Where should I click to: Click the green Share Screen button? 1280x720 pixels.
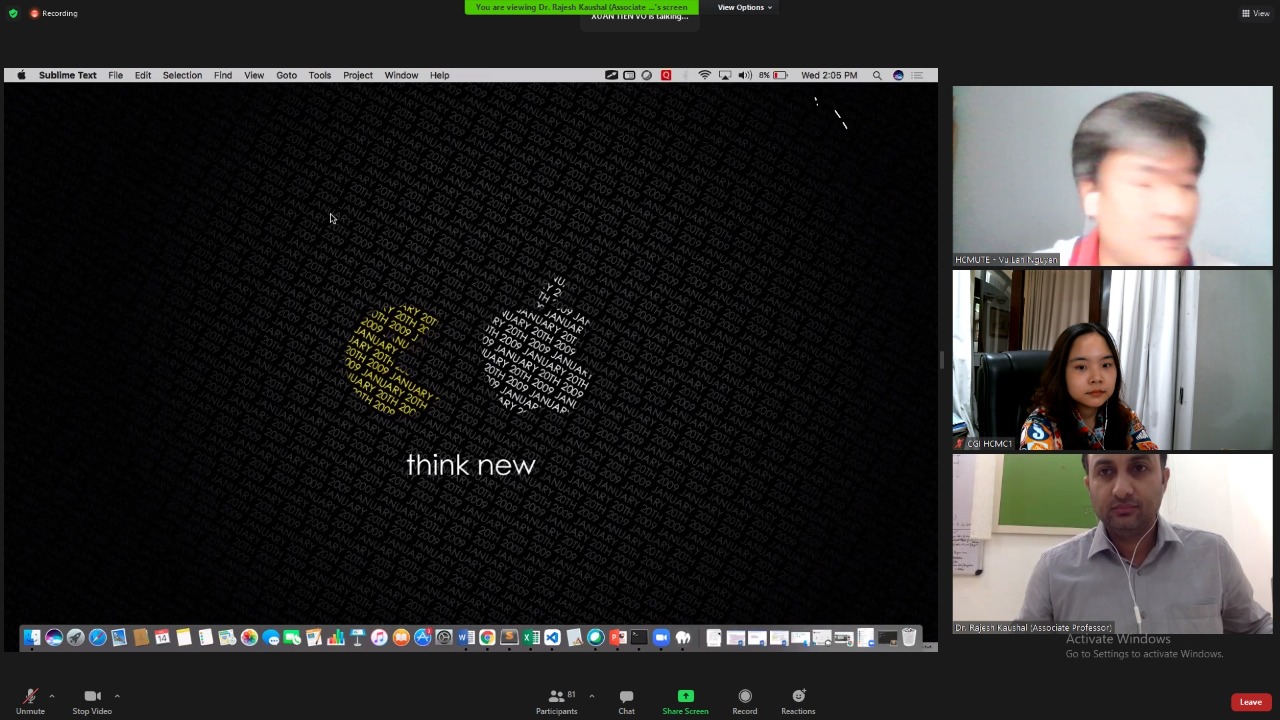(685, 701)
